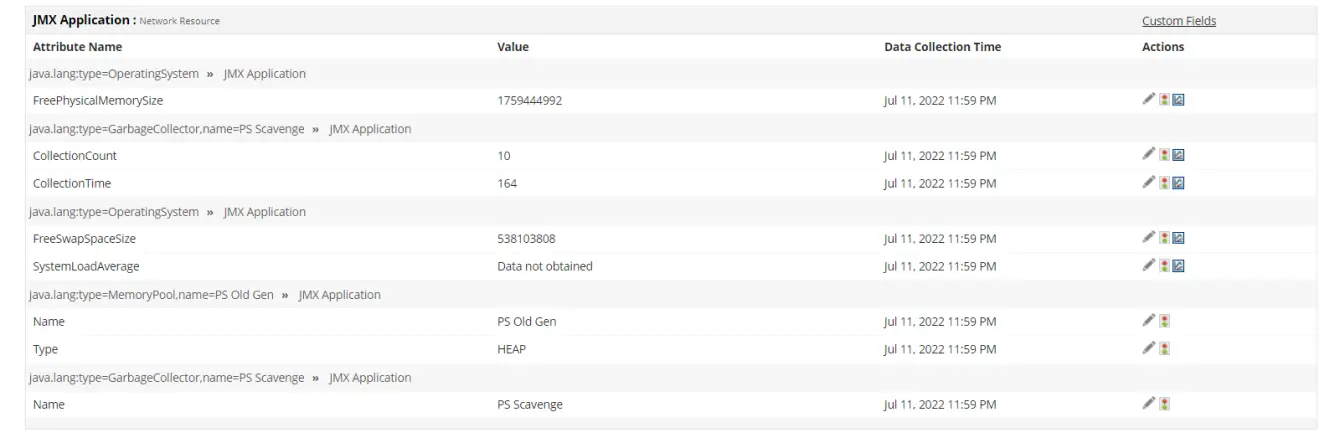View the SystemLoadAverage report graph

click(x=1178, y=266)
